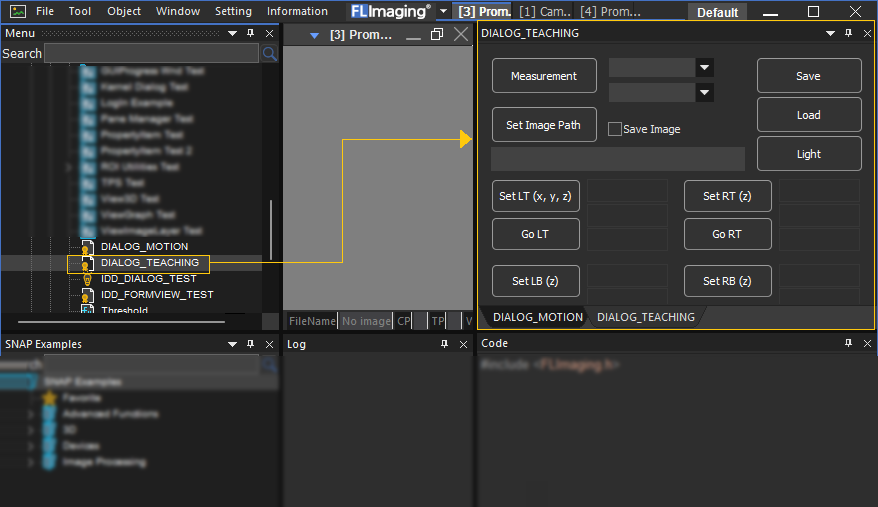Image resolution: width=878 pixels, height=507 pixels.
Task: Select DIALOG_TEACHING in the Menu tree
Action: point(150,263)
